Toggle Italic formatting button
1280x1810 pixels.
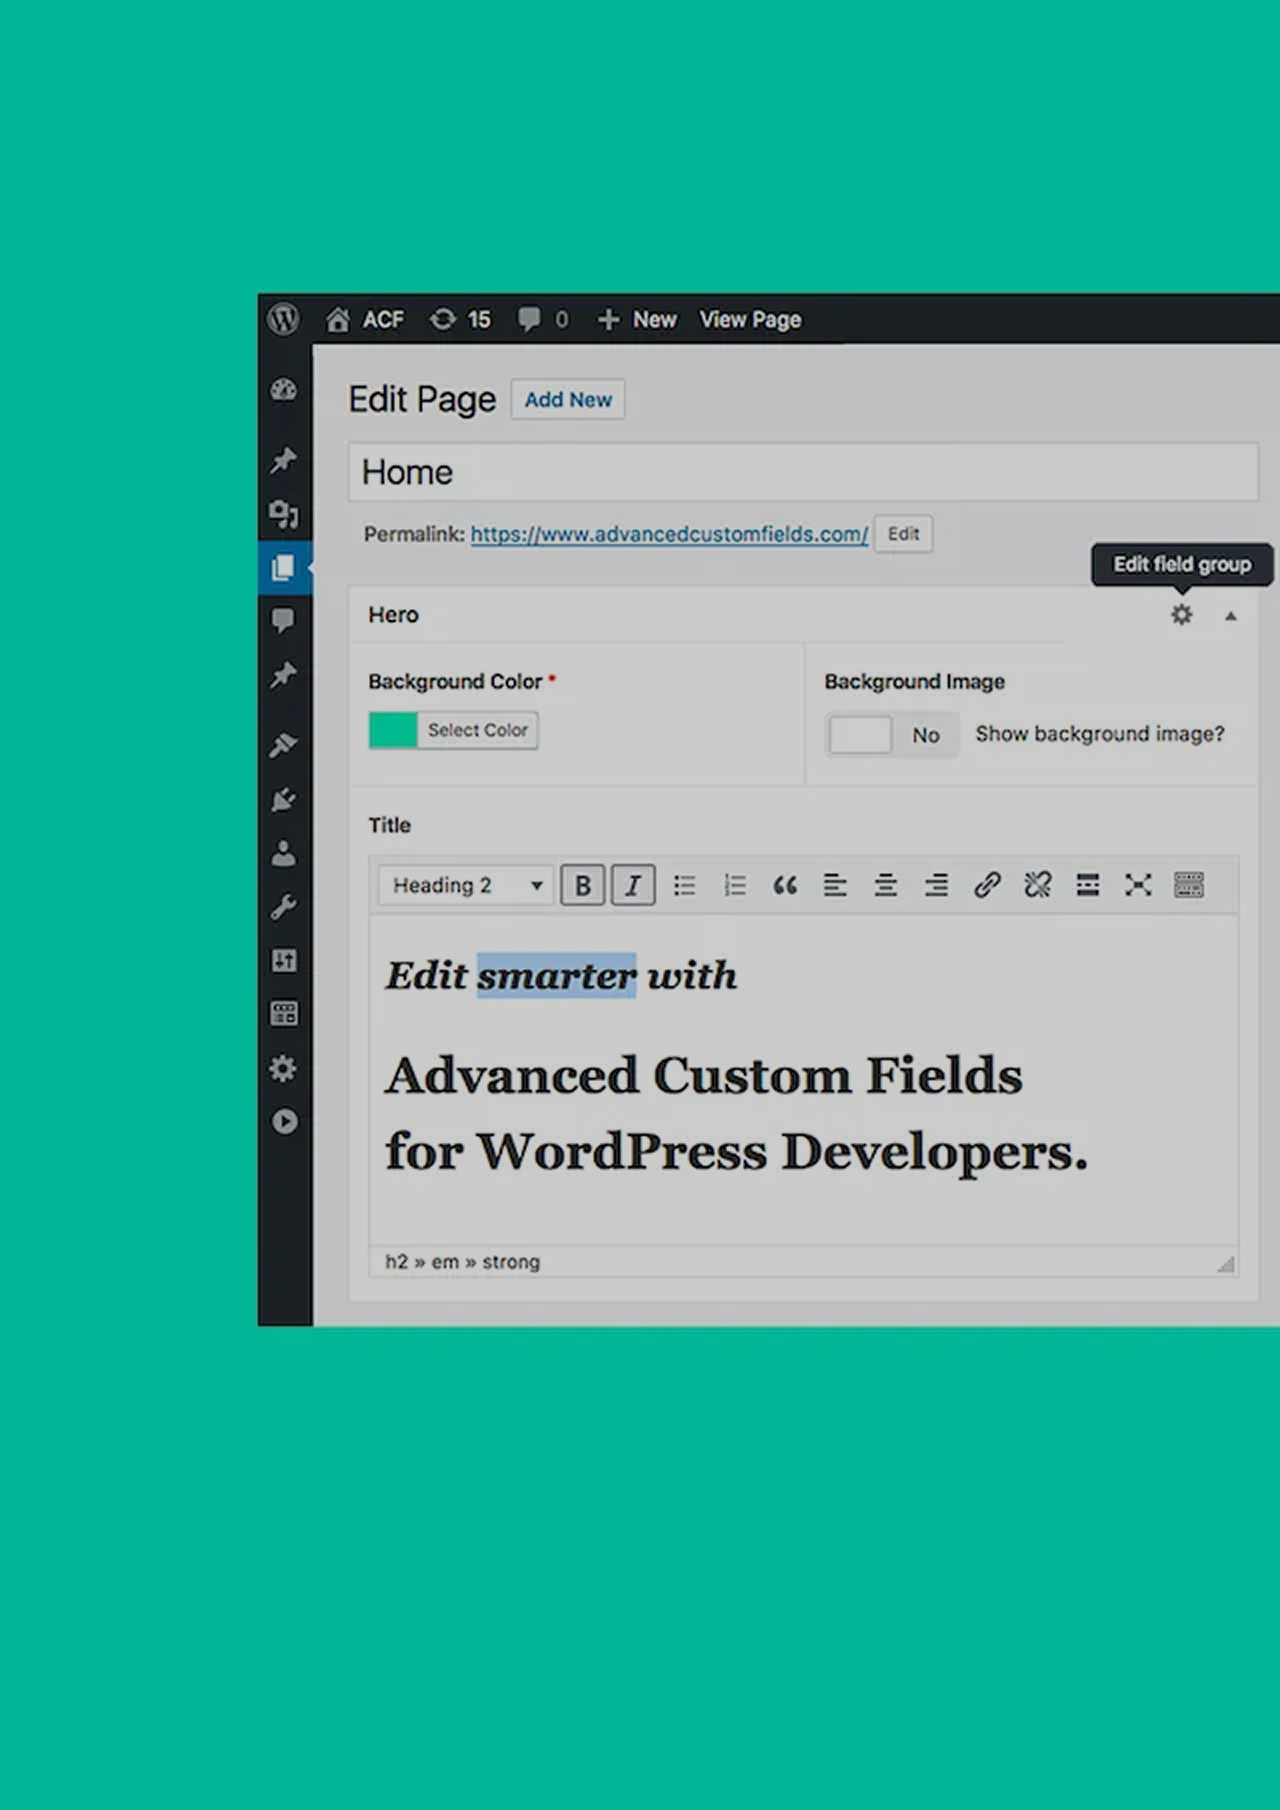[633, 885]
